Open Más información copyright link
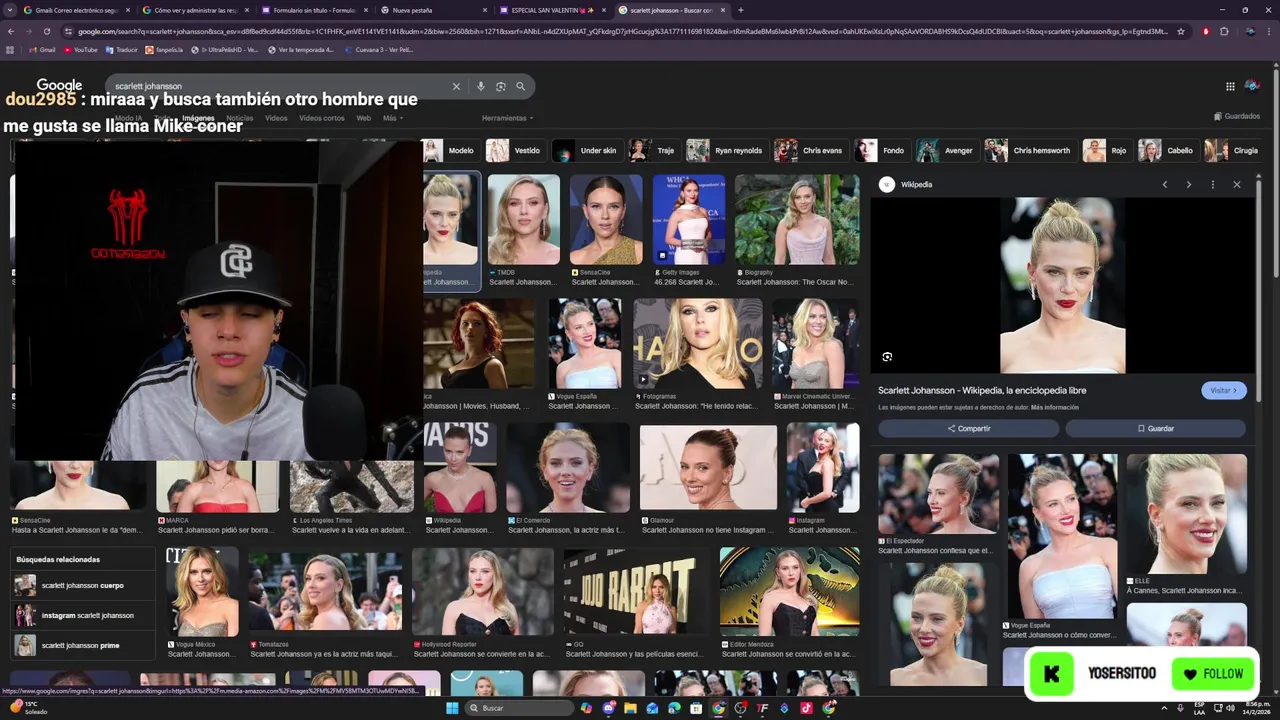Viewport: 1280px width, 720px height. [x=1055, y=408]
